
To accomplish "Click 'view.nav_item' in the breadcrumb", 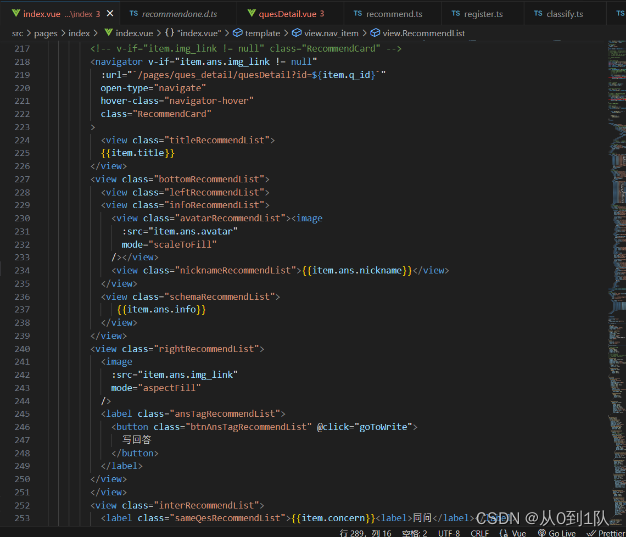I will point(331,33).
